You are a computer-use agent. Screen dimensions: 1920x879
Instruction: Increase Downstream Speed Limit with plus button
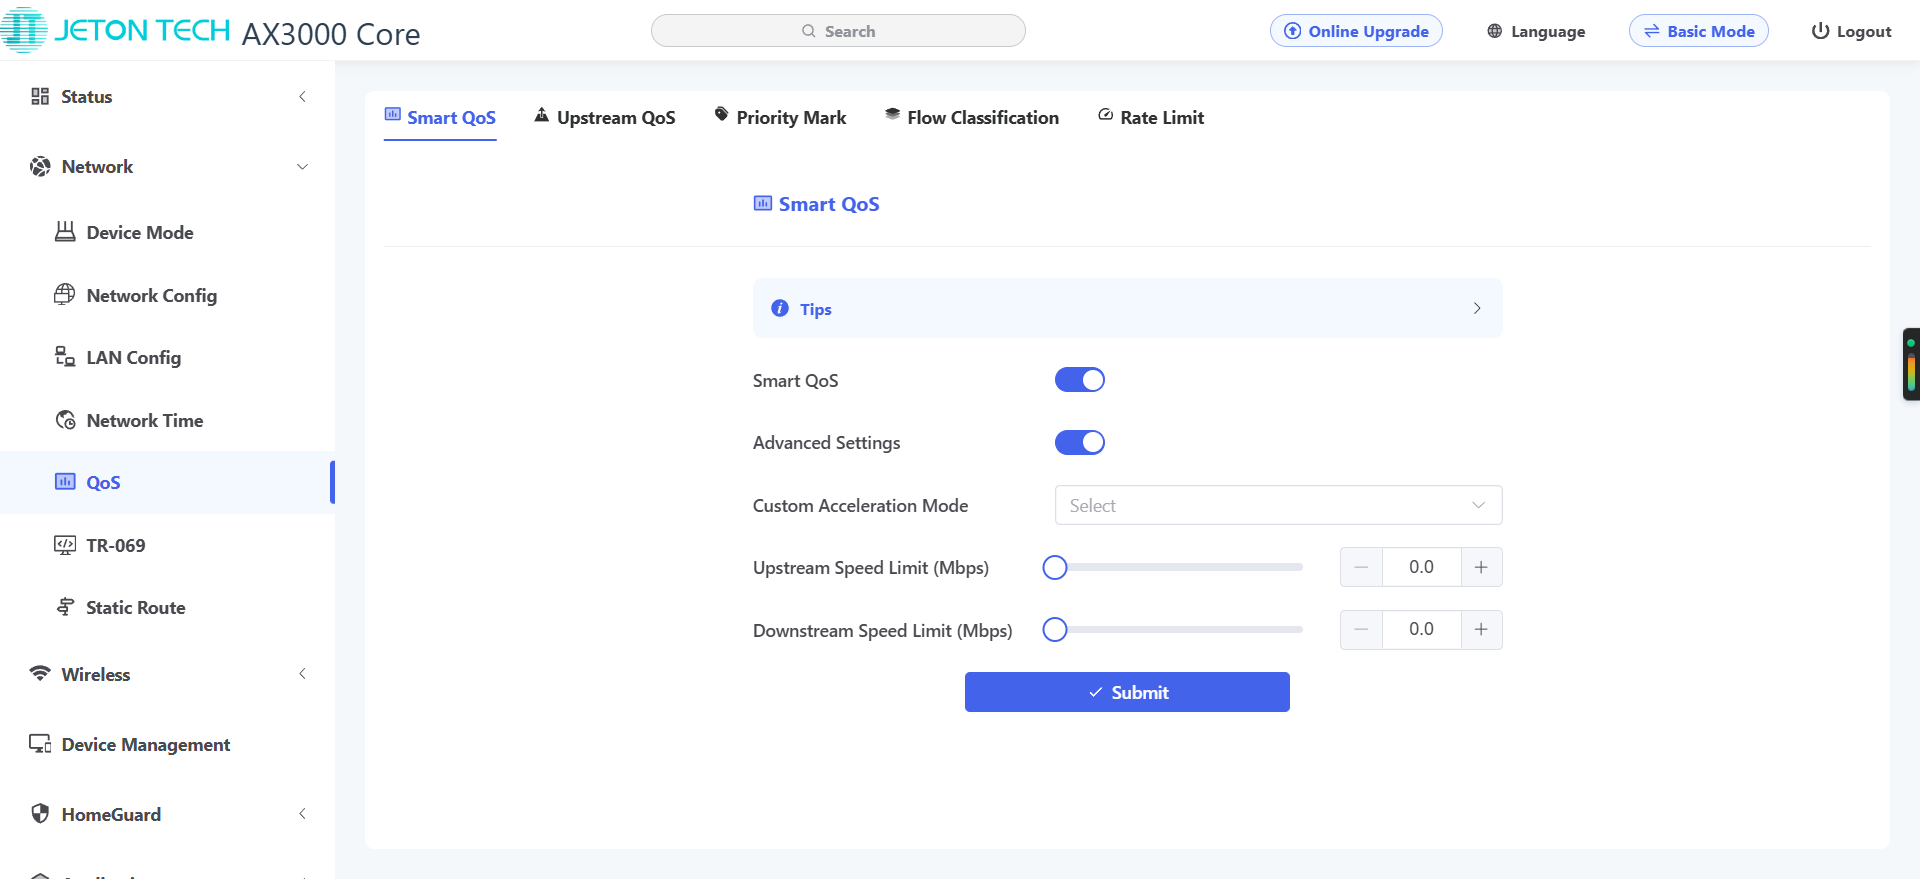tap(1481, 629)
